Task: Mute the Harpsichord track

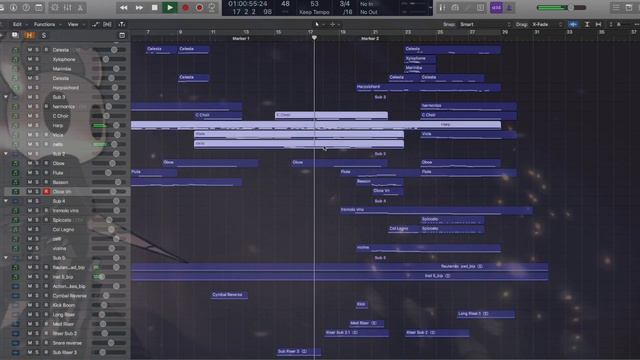Action: tap(29, 87)
